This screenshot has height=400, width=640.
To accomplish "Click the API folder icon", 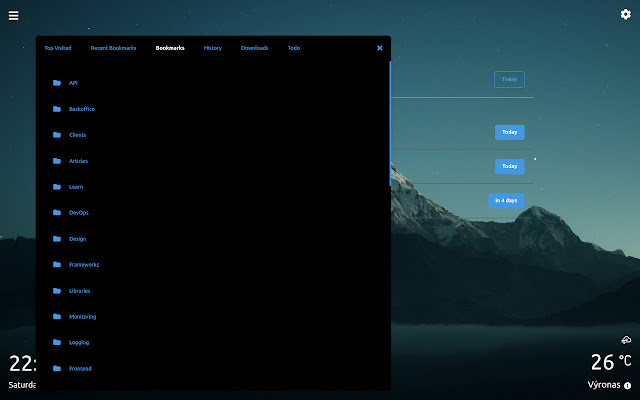I will pyautogui.click(x=57, y=83).
